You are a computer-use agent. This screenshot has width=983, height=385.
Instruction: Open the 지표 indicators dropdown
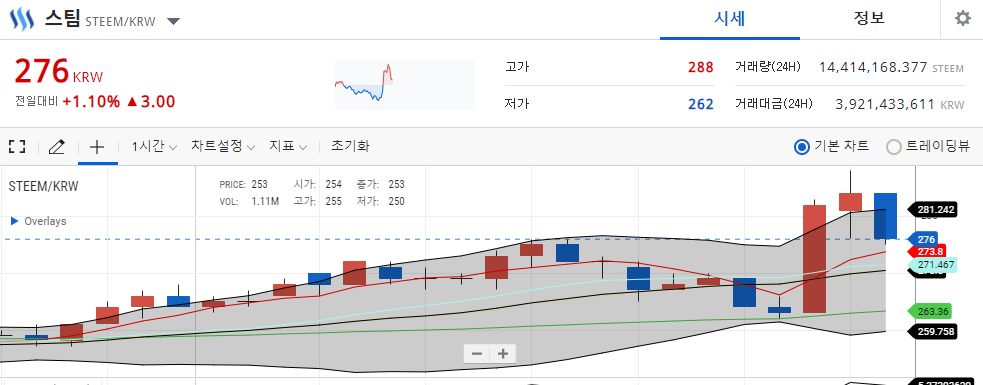click(288, 147)
